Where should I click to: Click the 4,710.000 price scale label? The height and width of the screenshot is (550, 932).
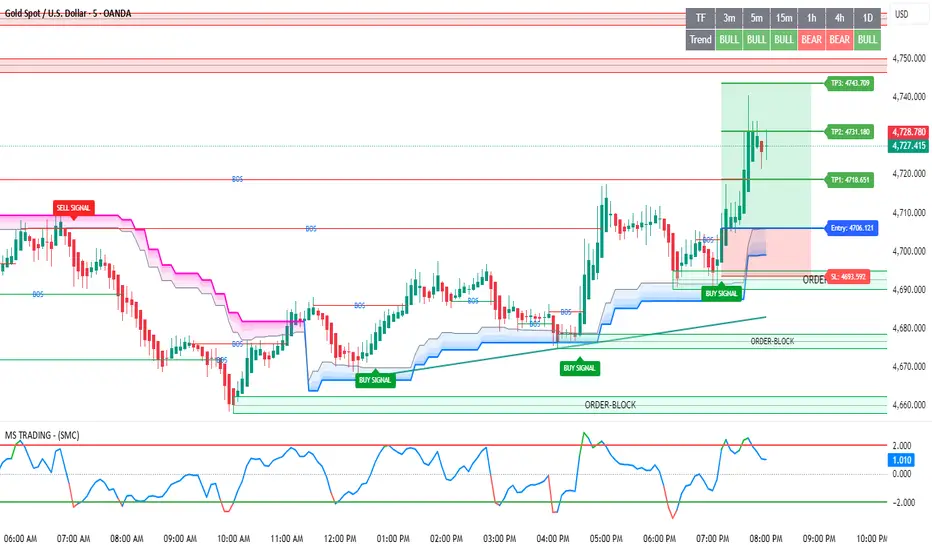coord(909,212)
